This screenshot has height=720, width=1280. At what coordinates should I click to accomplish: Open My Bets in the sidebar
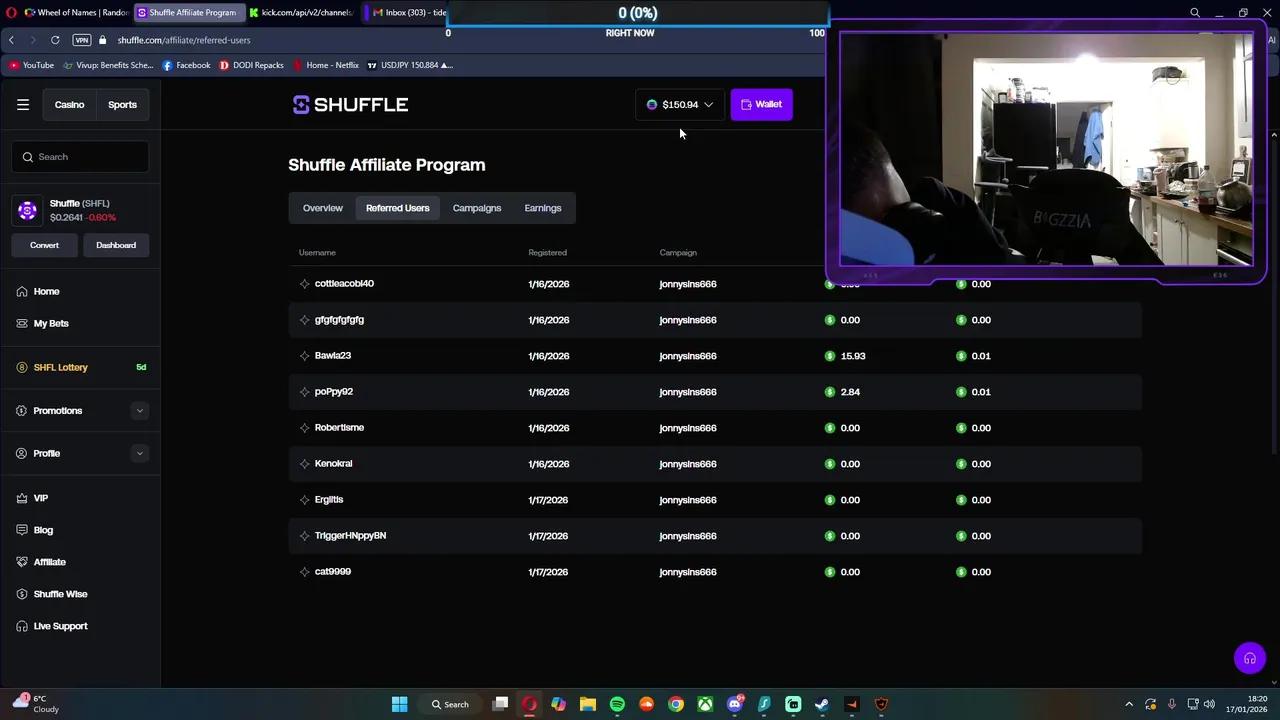click(51, 323)
